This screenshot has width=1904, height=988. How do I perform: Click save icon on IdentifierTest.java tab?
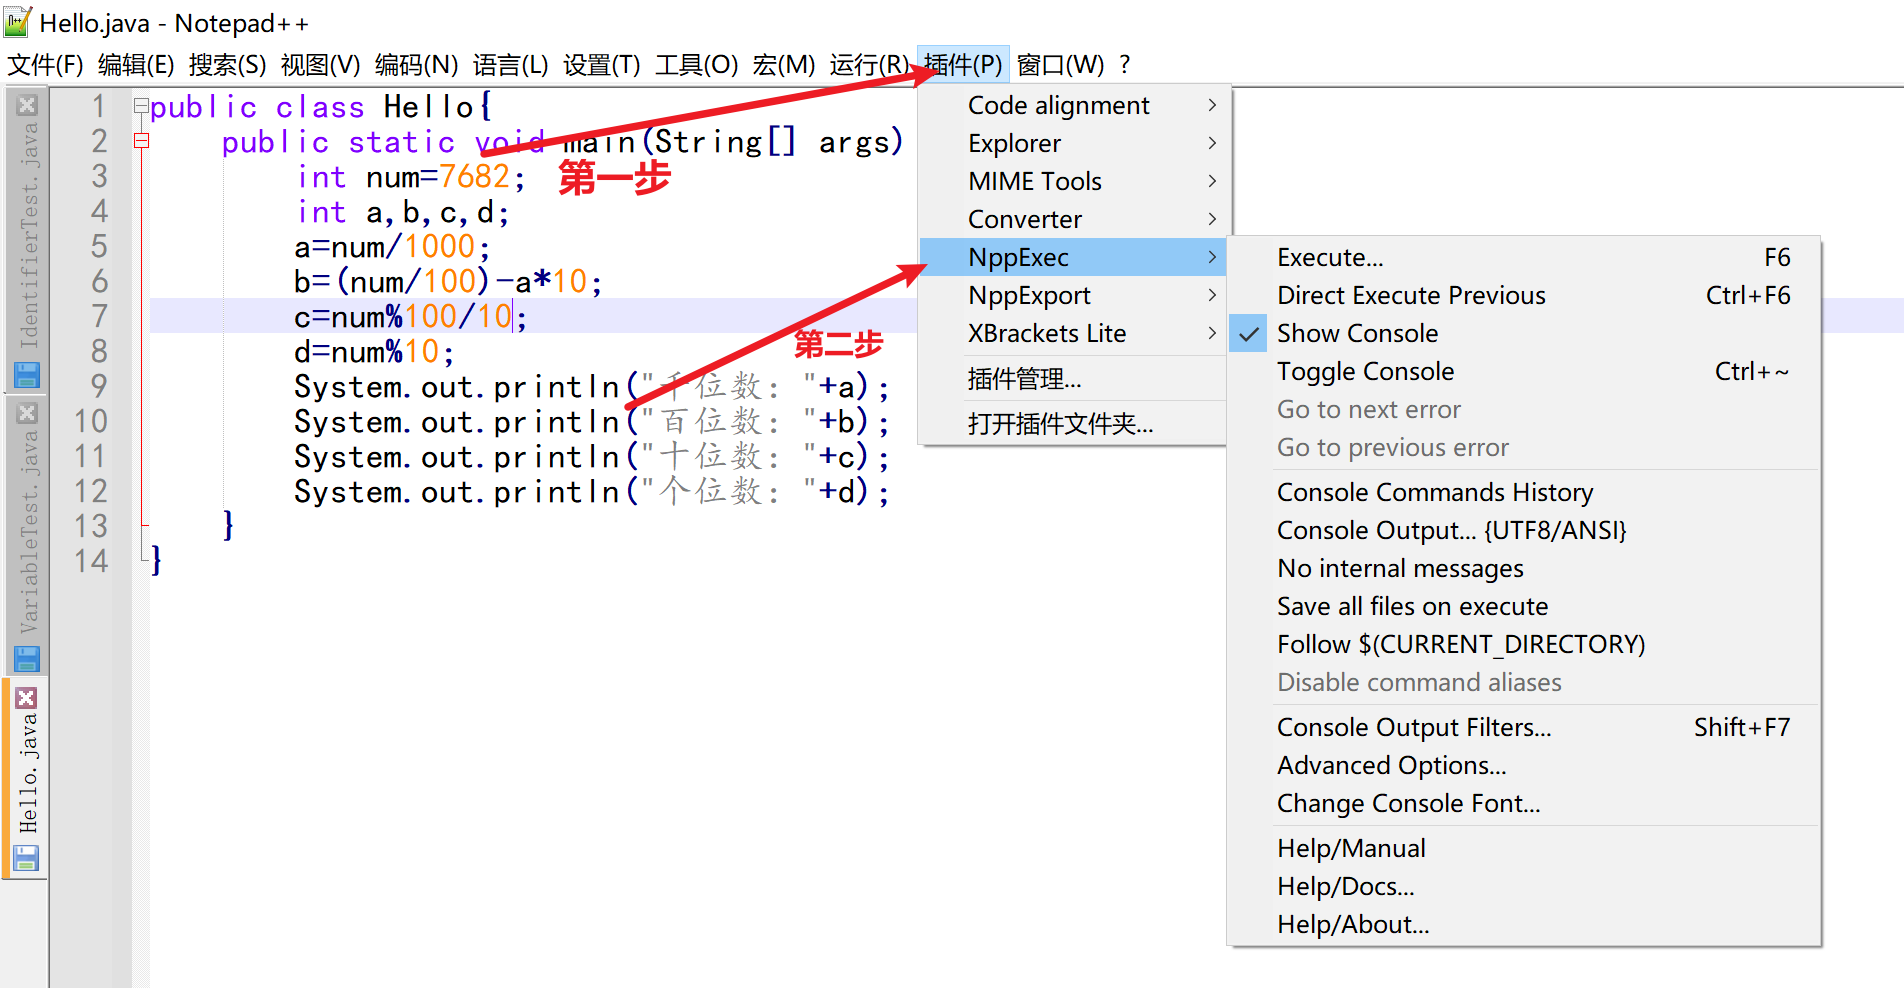(27, 375)
